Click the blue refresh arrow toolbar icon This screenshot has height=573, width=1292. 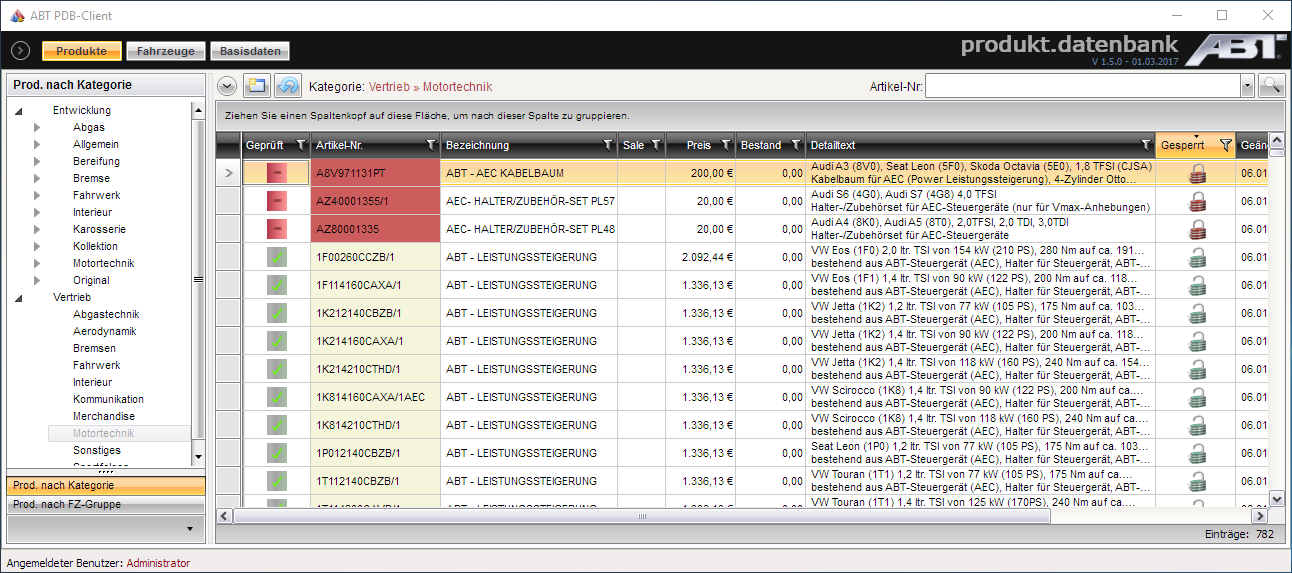click(x=287, y=87)
